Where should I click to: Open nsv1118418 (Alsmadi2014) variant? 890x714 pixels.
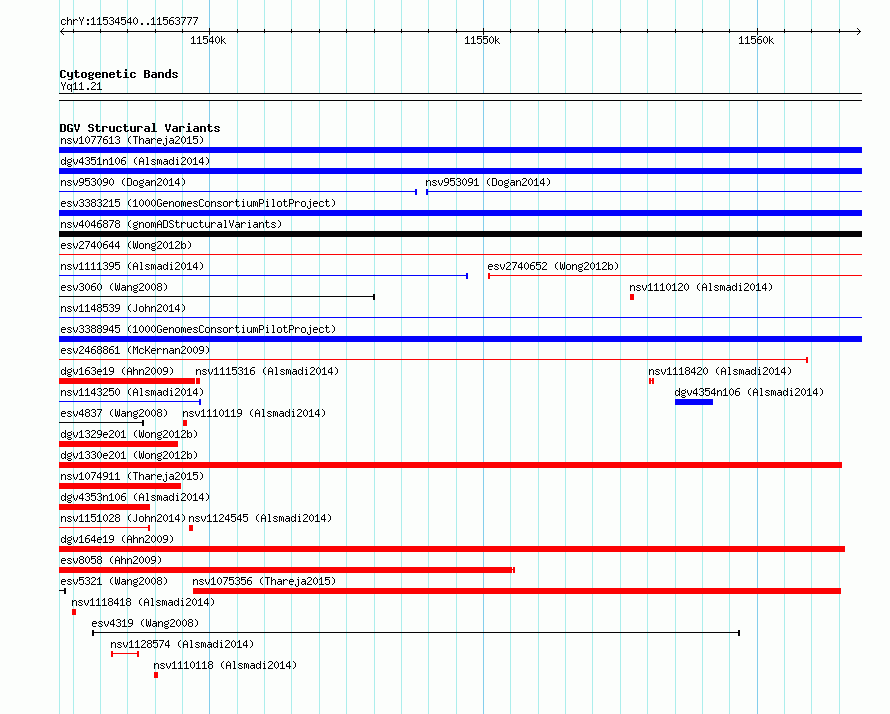click(x=143, y=602)
